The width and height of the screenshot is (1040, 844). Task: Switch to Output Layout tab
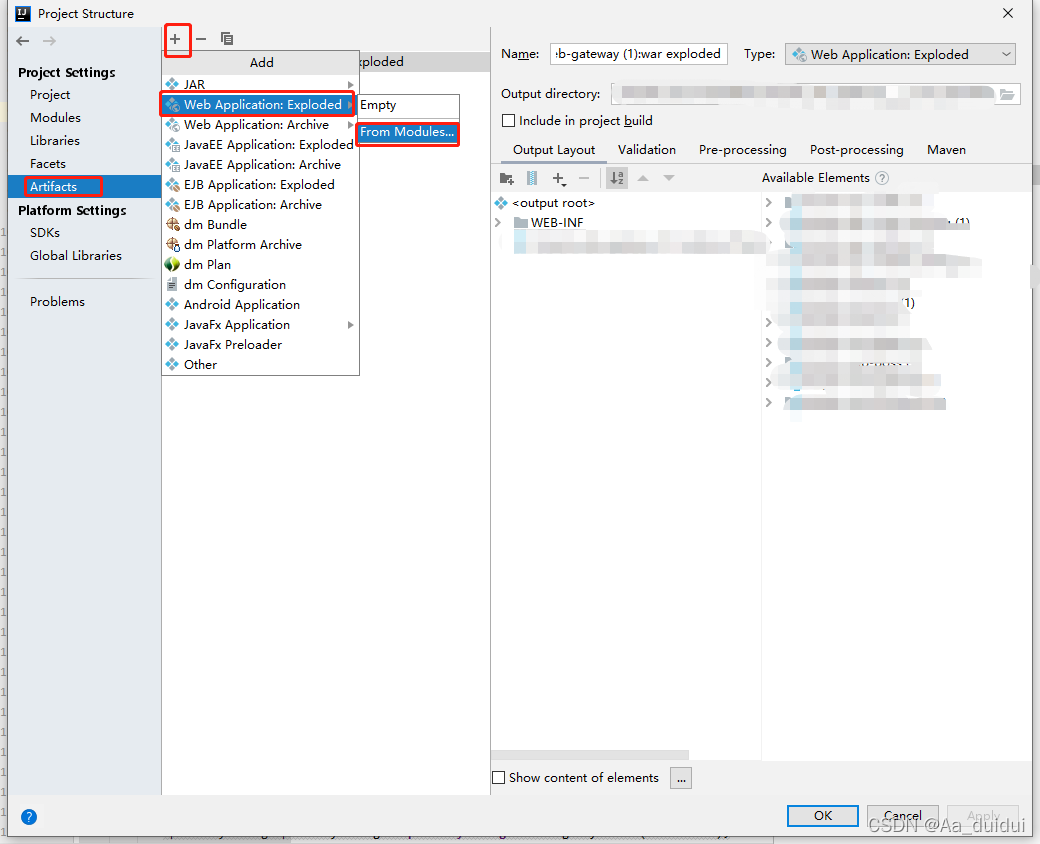coord(554,150)
